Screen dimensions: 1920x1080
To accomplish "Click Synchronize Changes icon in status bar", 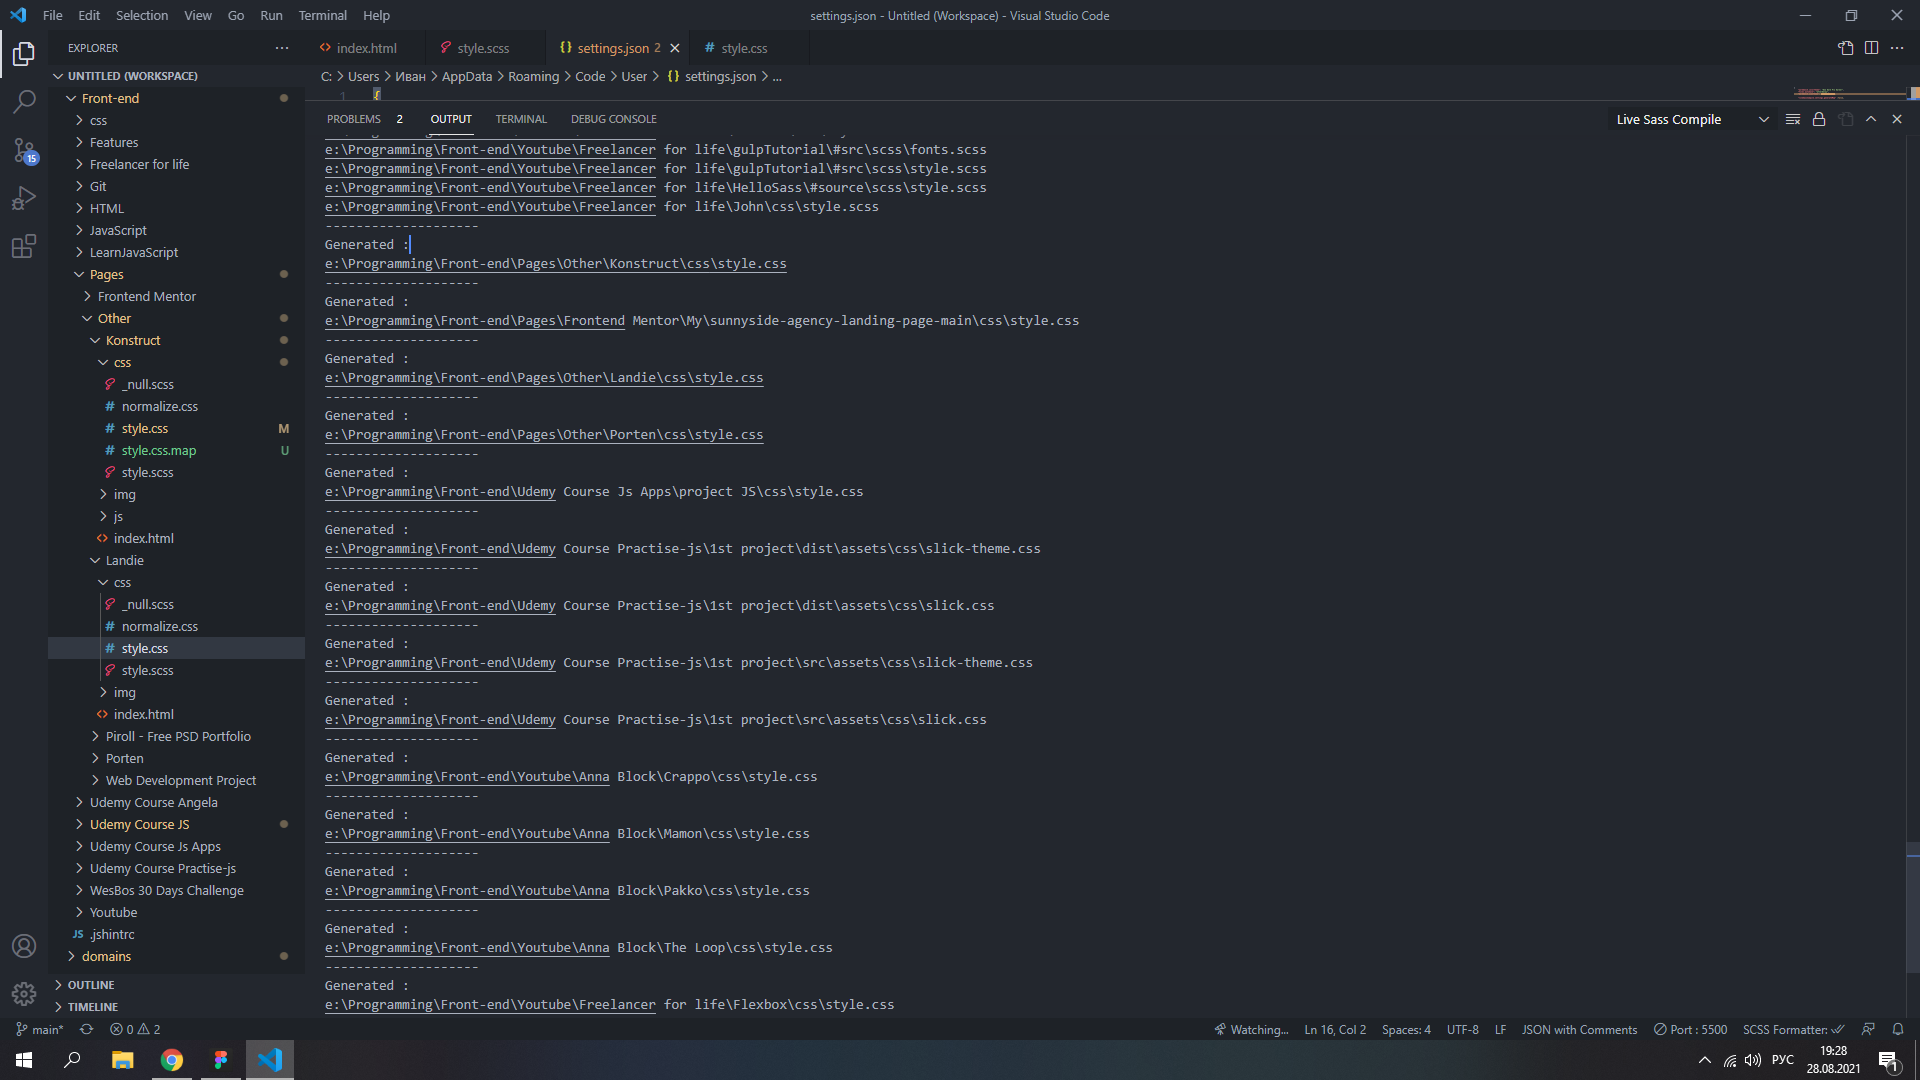I will [x=87, y=1029].
